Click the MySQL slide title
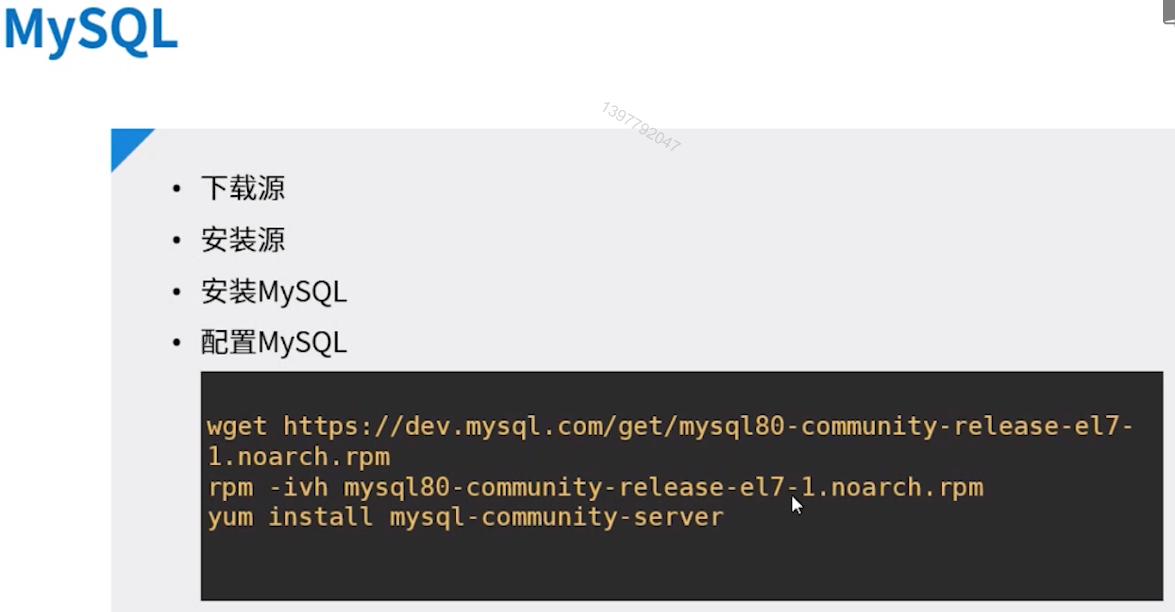This screenshot has width=1175, height=612. 91,31
